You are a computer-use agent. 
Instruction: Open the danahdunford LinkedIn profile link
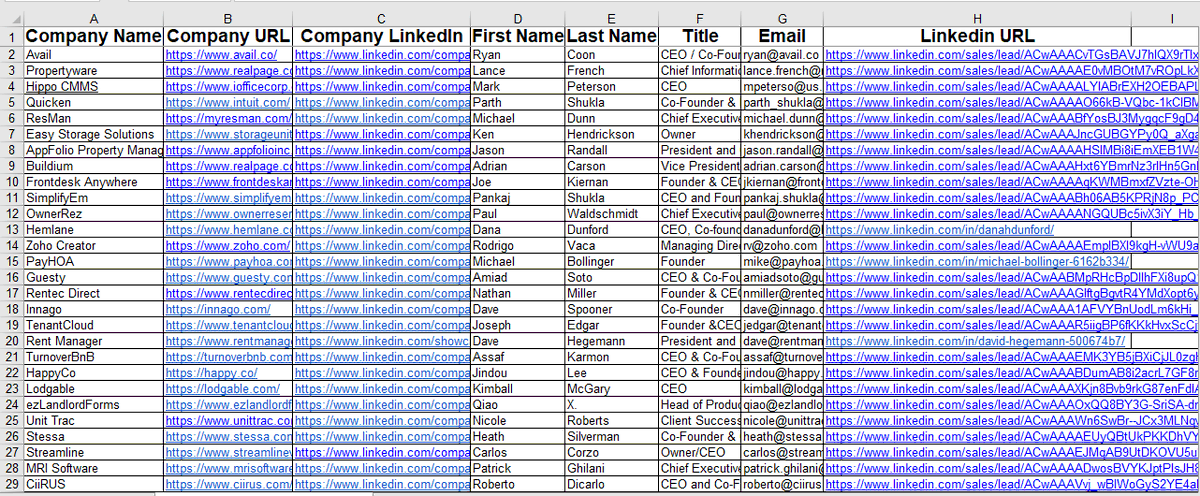(940, 230)
